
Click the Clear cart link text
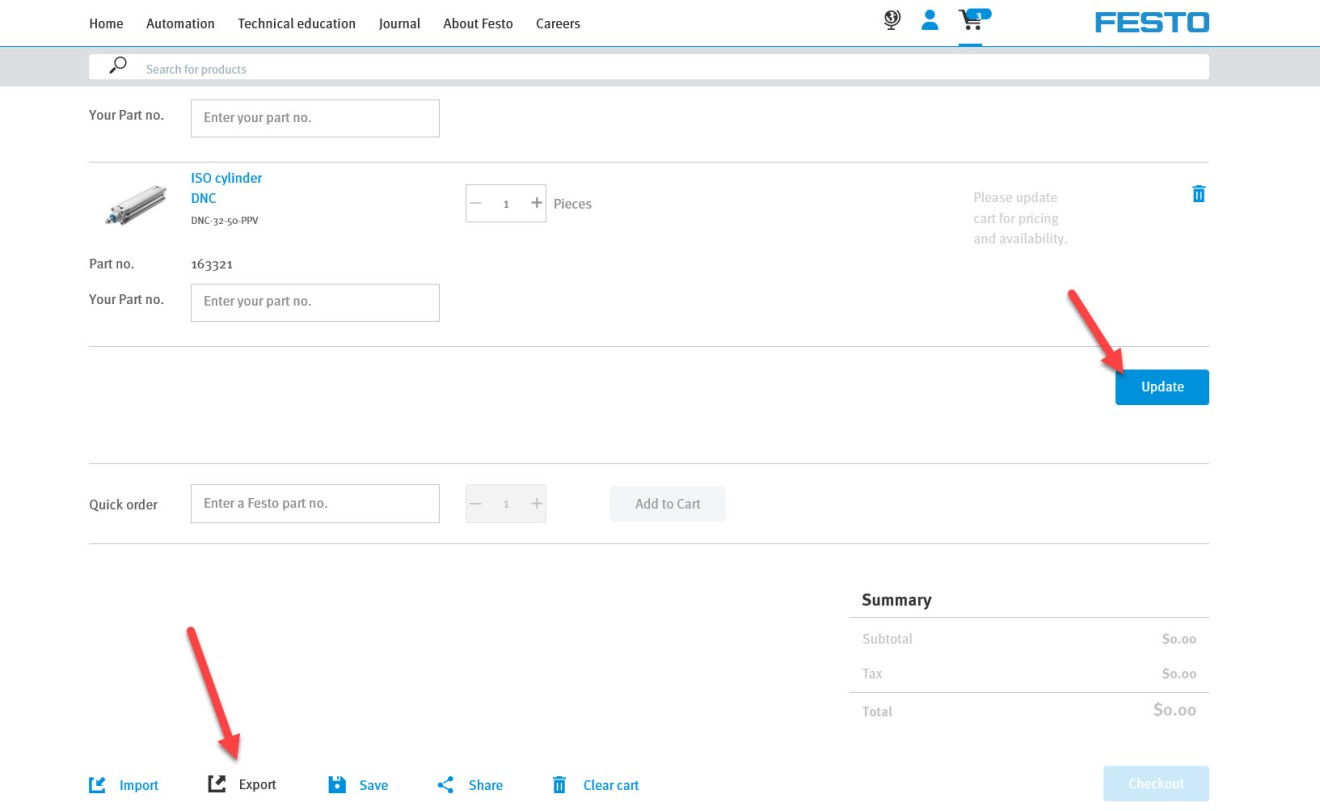611,785
